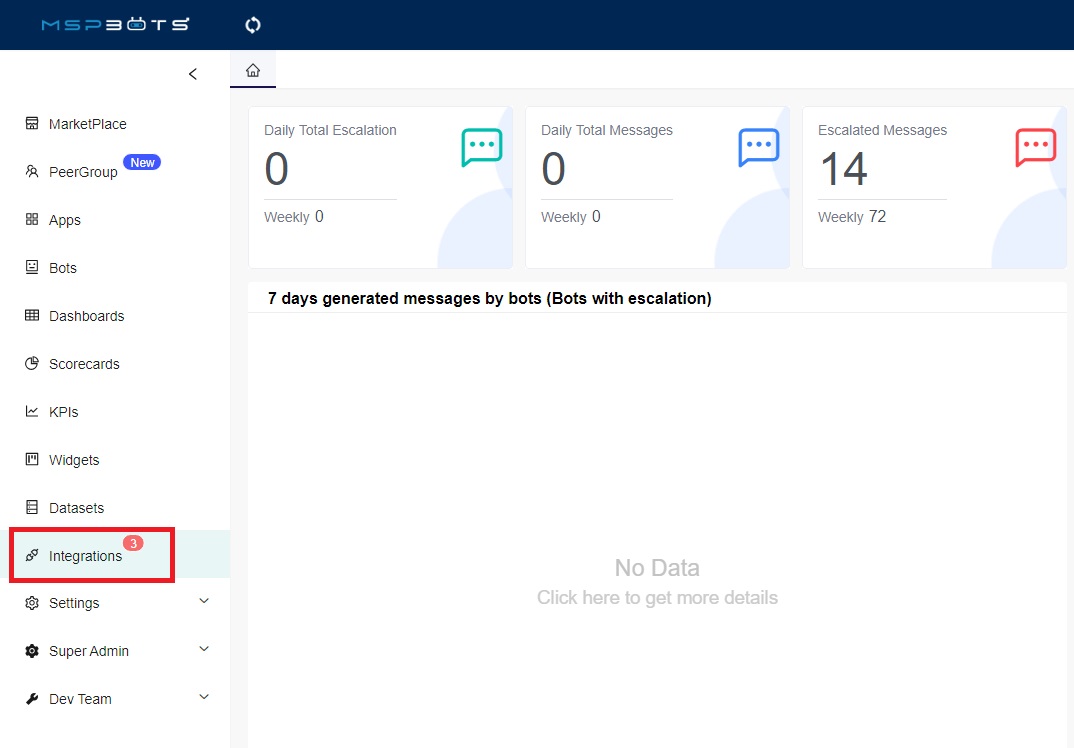Open the Dashboards menu item
Screen dimensions: 1074x748
click(x=86, y=316)
